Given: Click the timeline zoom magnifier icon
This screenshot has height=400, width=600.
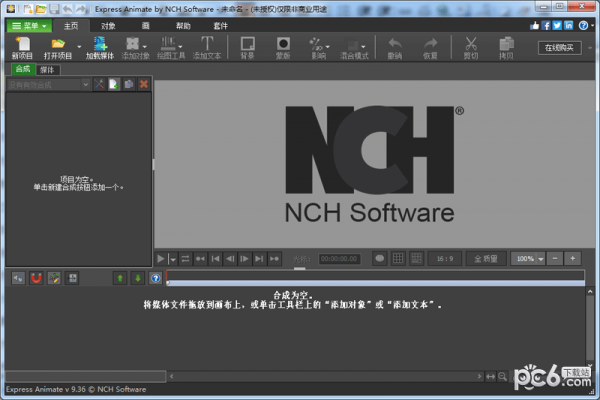Looking at the screenshot, I should tap(502, 377).
